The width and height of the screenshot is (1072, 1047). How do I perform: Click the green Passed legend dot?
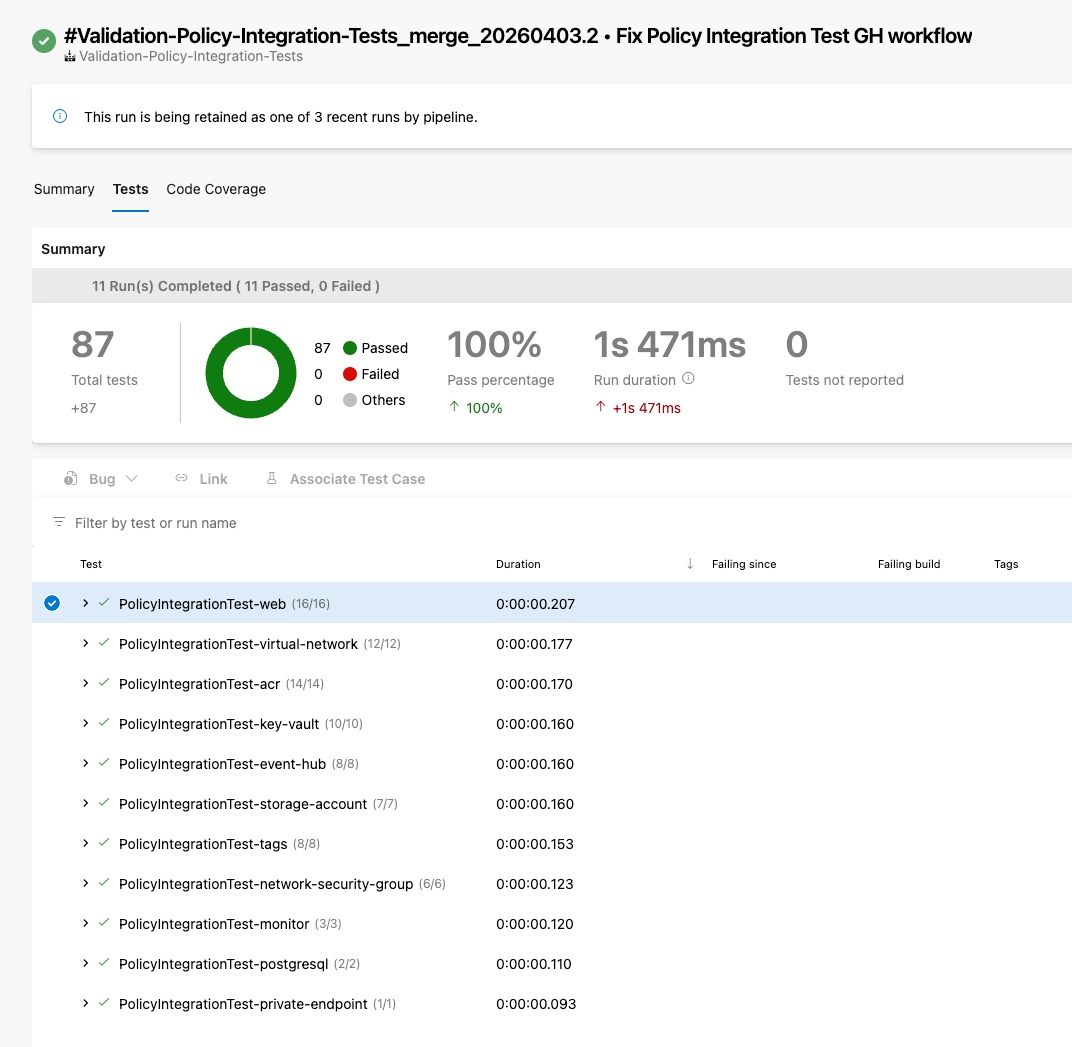coord(350,348)
